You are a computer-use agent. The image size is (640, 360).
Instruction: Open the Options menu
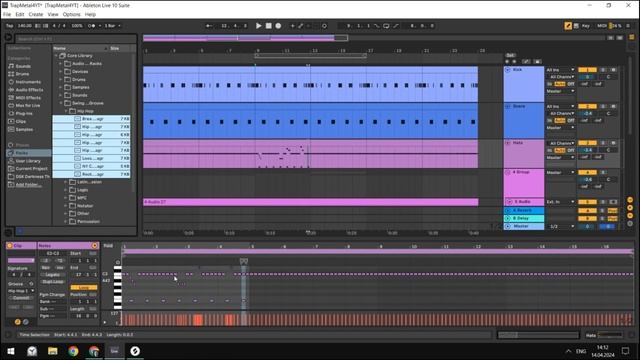(x=71, y=14)
